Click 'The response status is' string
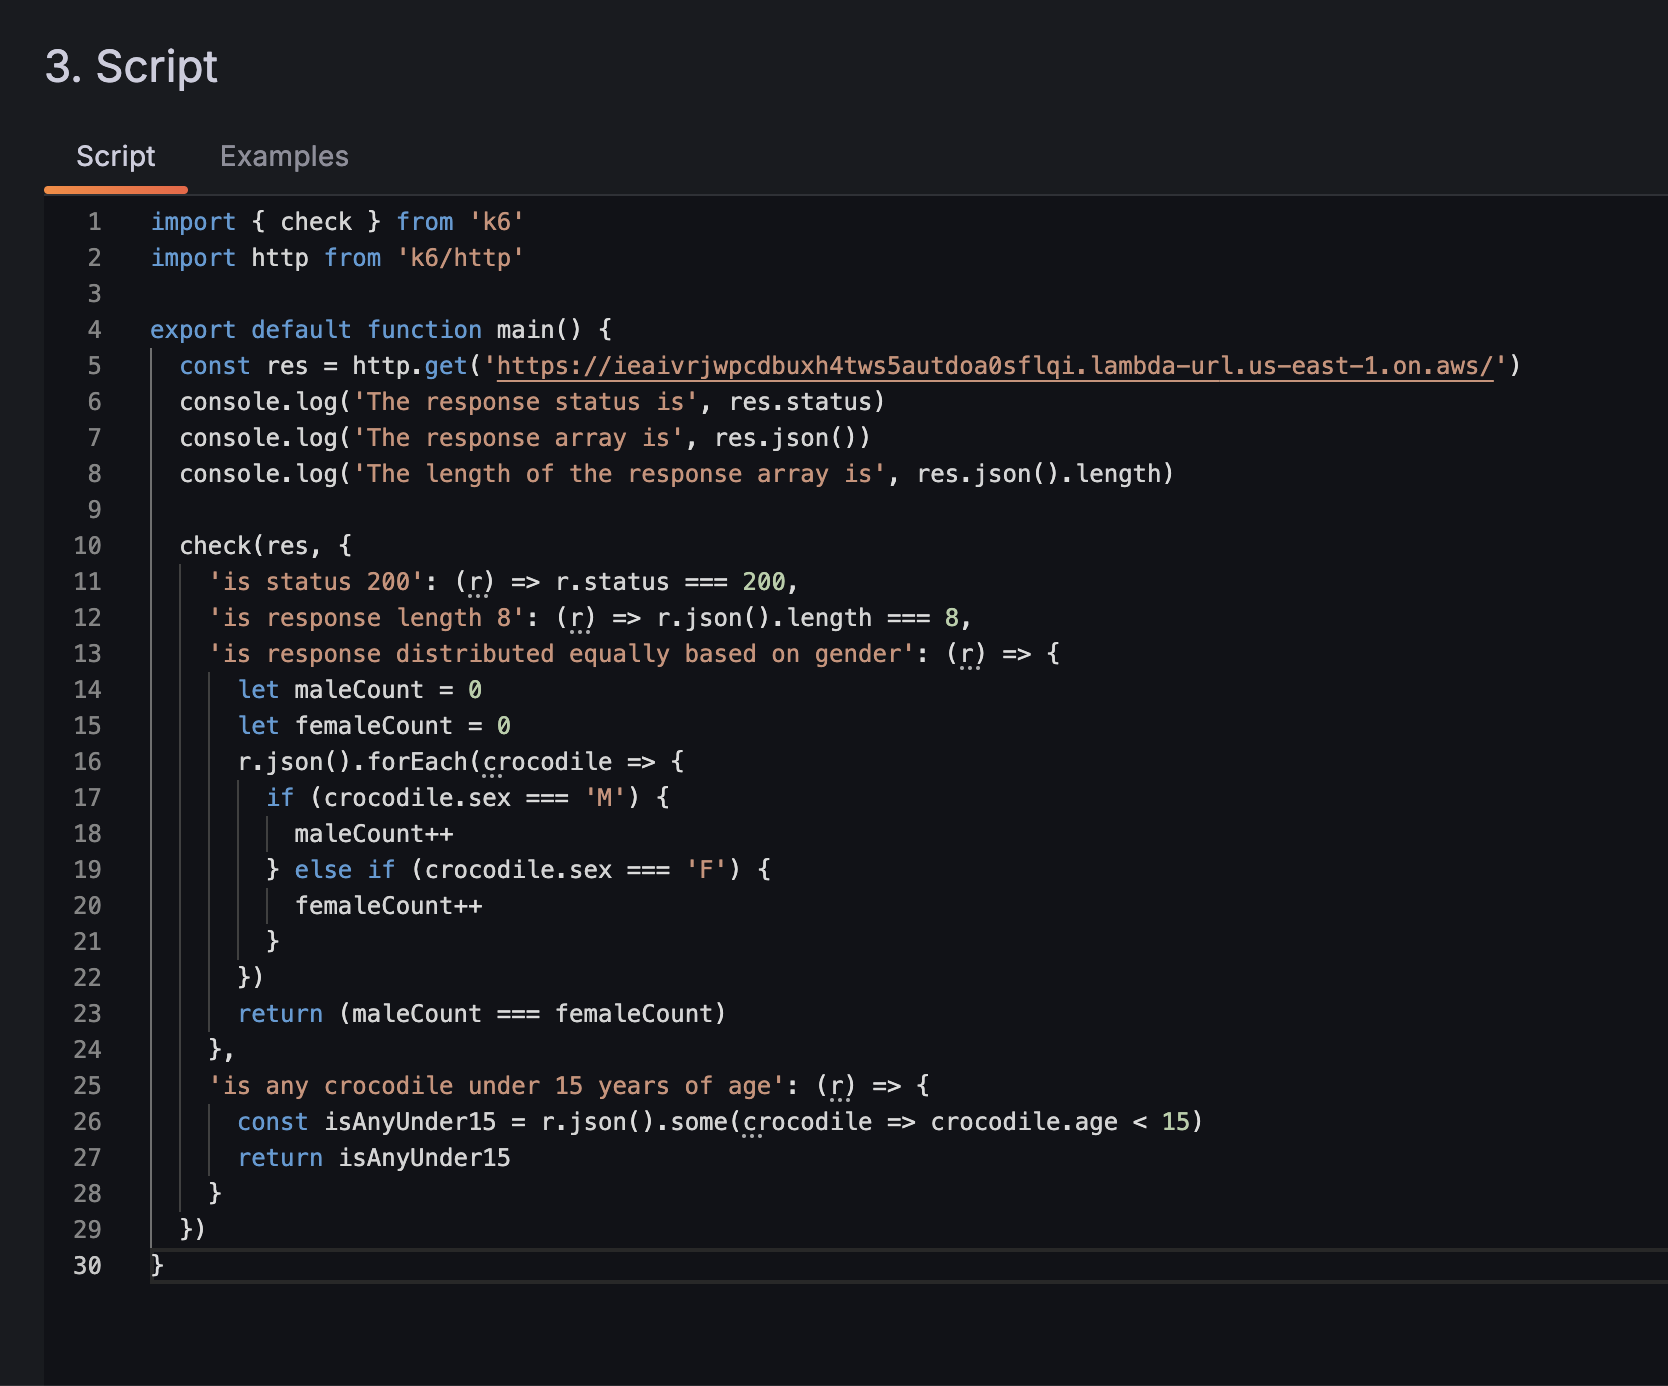Screen dimensions: 1668x1386 pyautogui.click(x=526, y=402)
